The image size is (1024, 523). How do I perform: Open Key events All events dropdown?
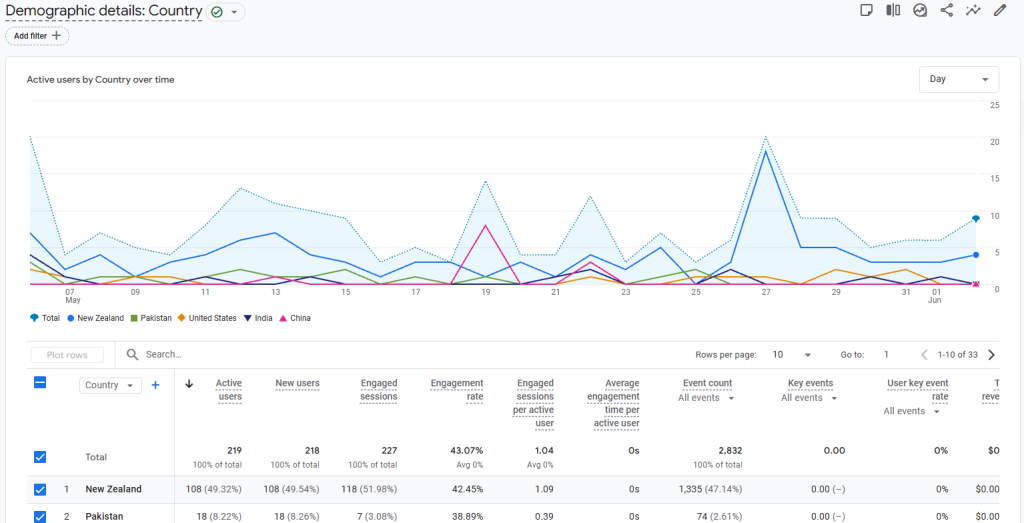[x=809, y=398]
